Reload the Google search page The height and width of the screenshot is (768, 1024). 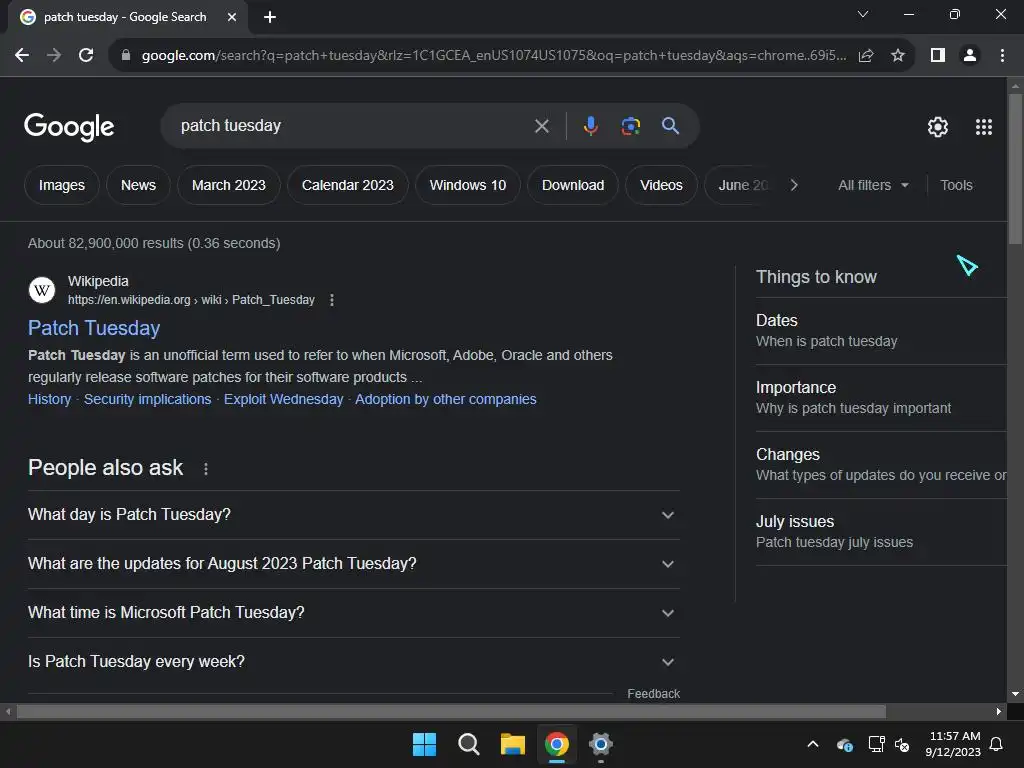(86, 56)
